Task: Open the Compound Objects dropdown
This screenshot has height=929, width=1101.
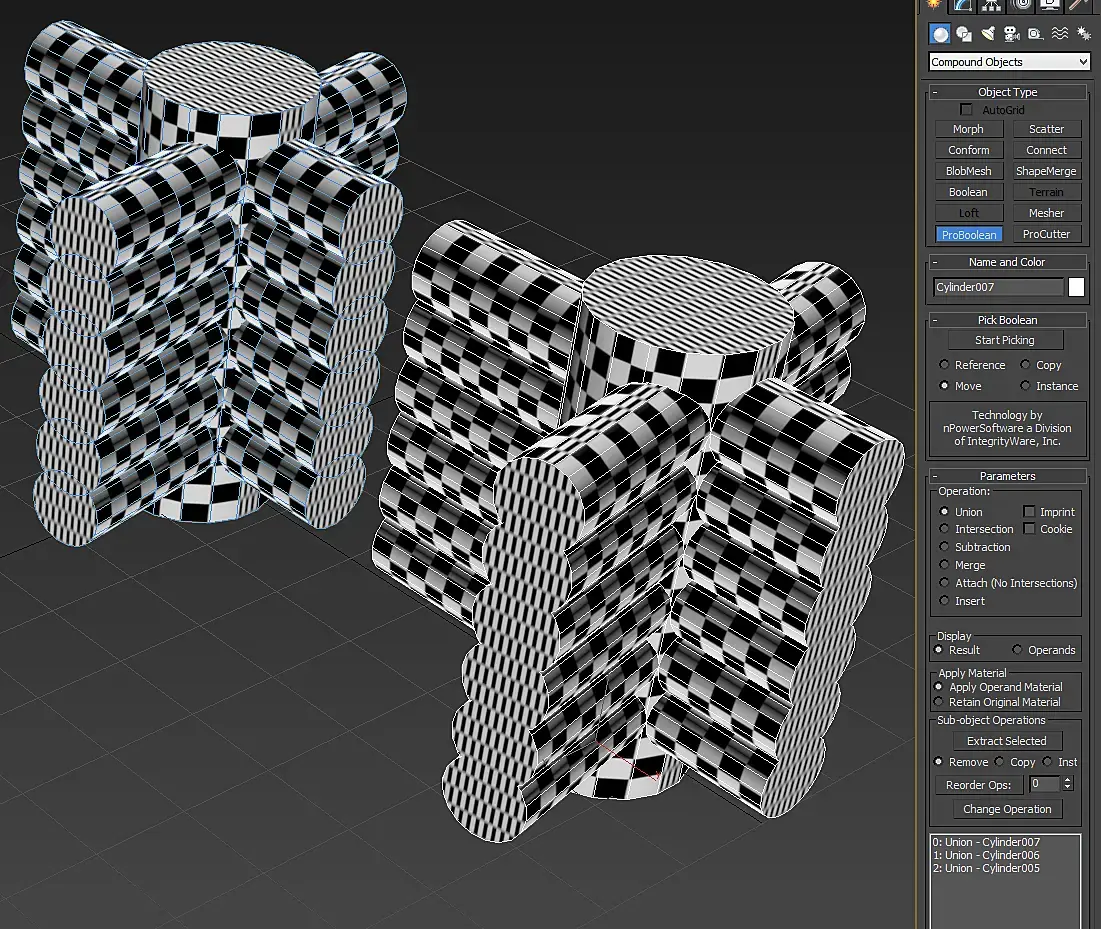Action: pyautogui.click(x=1009, y=62)
